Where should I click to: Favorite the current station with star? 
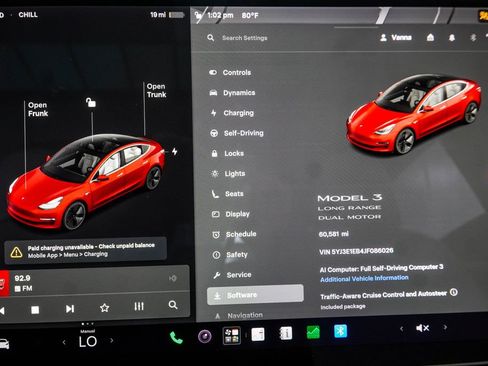click(x=105, y=308)
